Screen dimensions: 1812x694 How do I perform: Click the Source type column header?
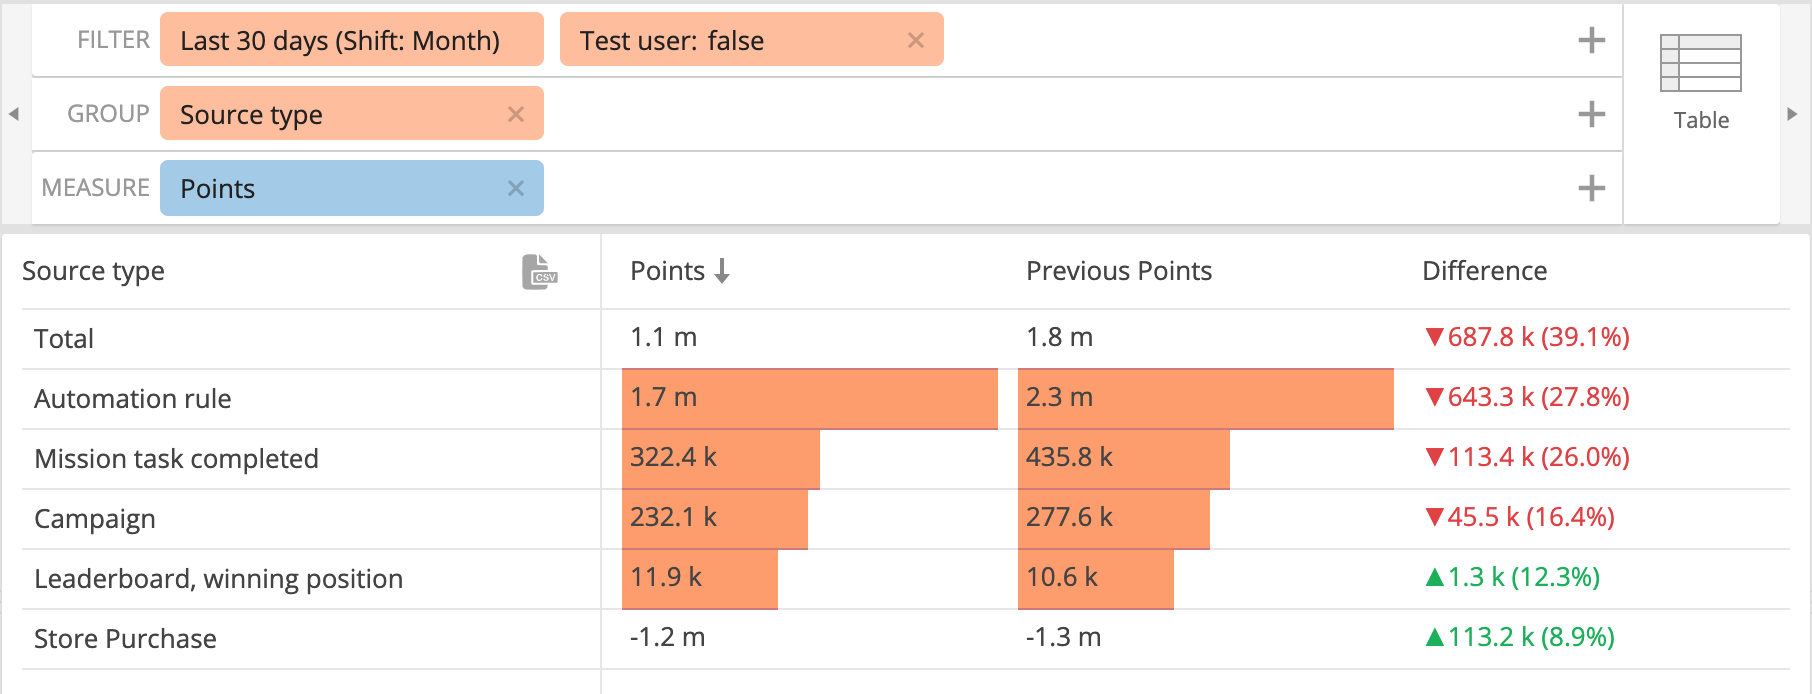pyautogui.click(x=94, y=271)
